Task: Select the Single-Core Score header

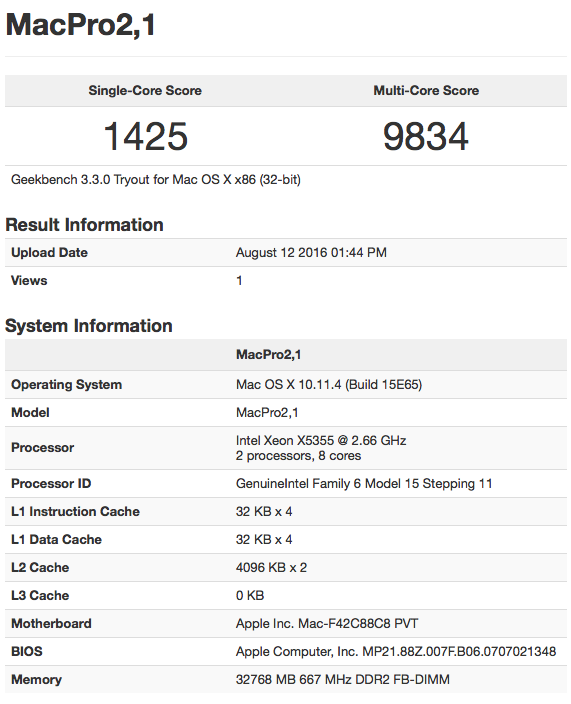Action: [145, 91]
